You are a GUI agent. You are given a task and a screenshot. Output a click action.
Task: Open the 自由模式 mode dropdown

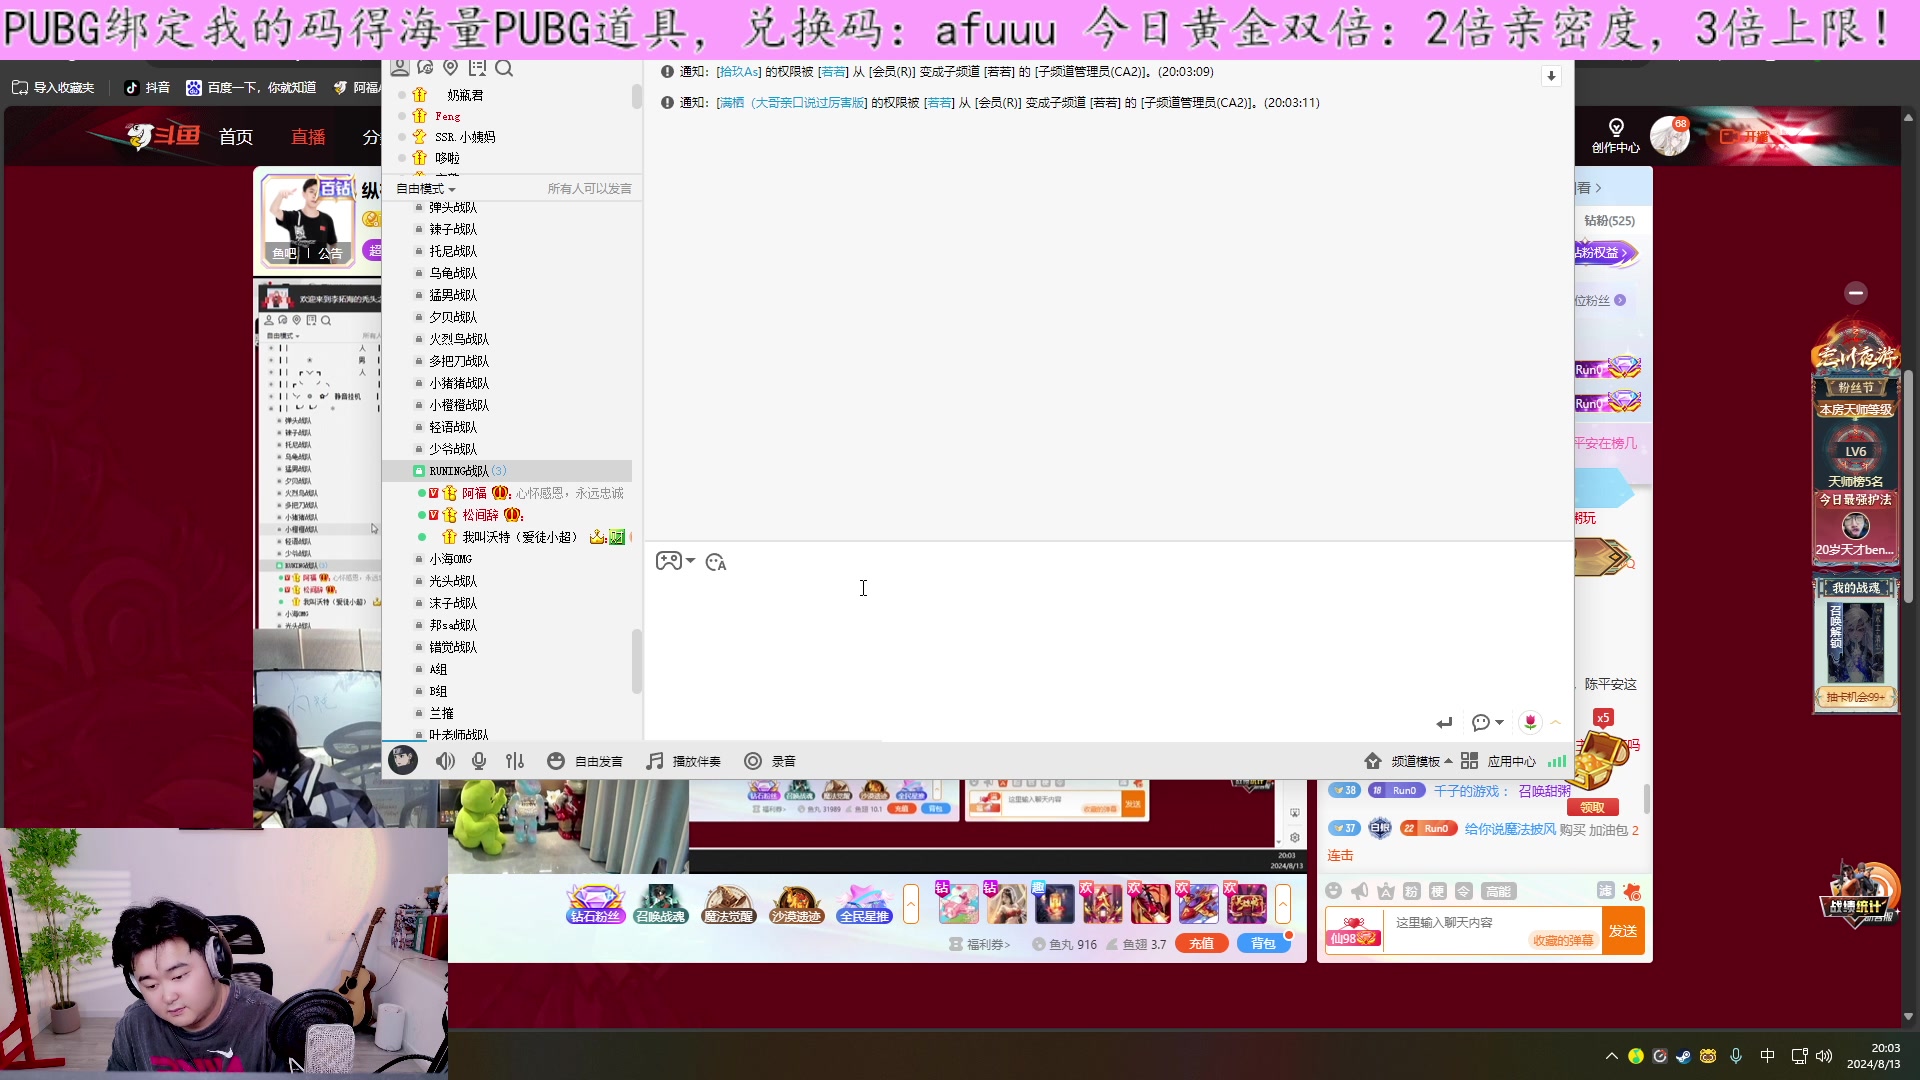pos(426,189)
